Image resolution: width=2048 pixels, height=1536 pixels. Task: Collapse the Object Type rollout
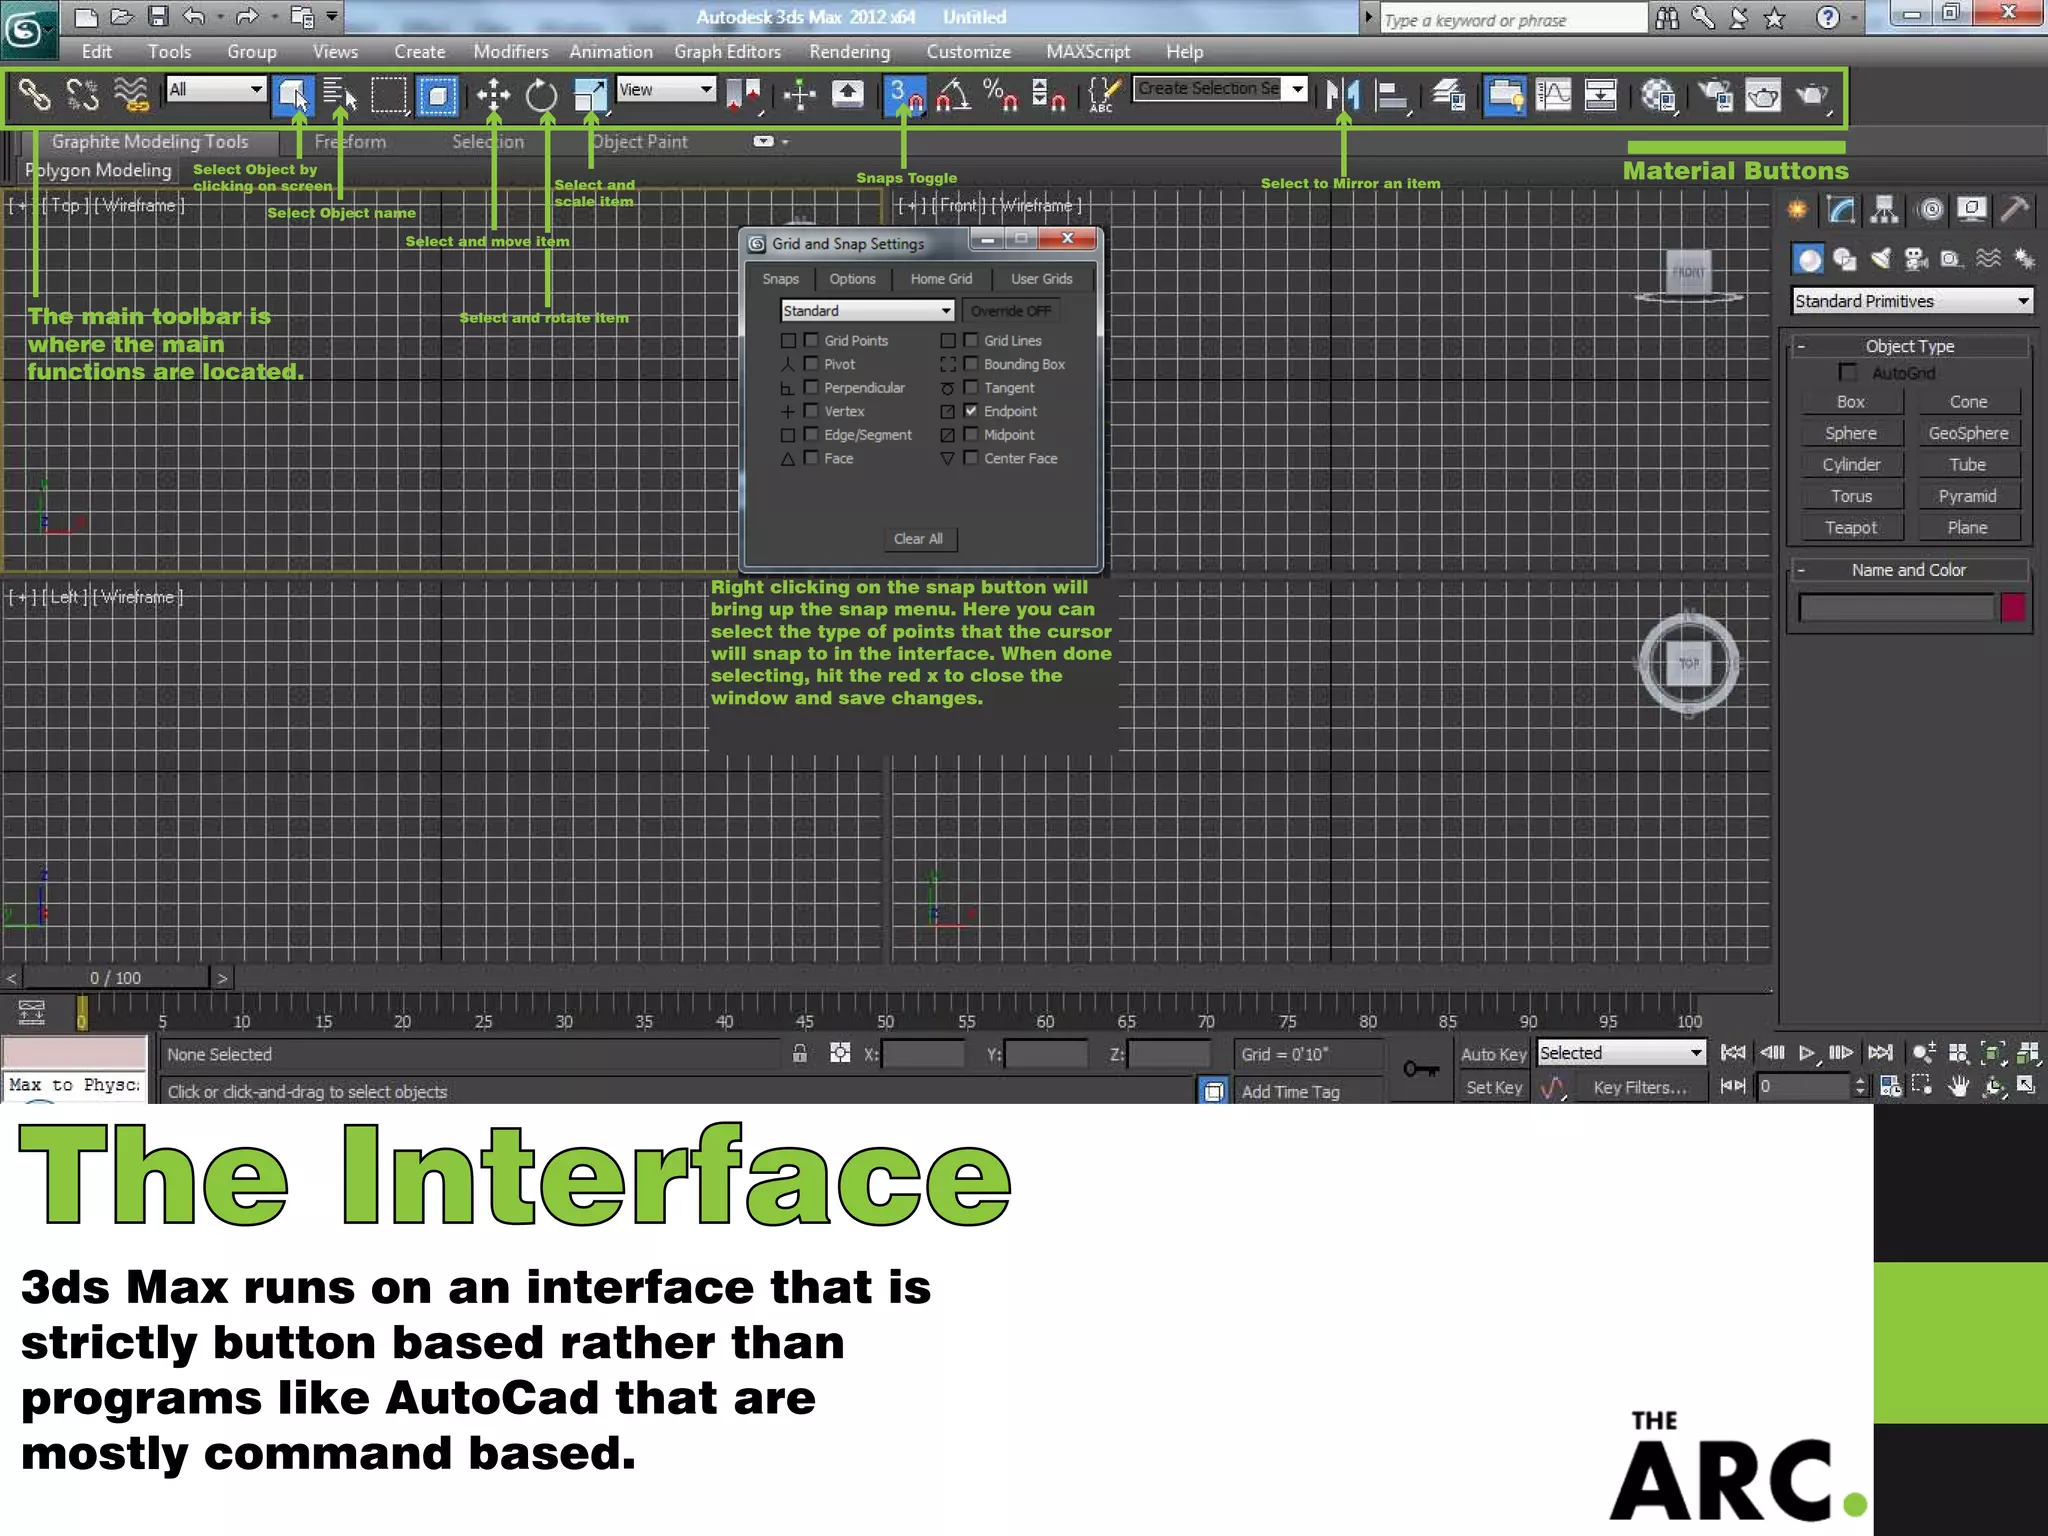[1909, 346]
